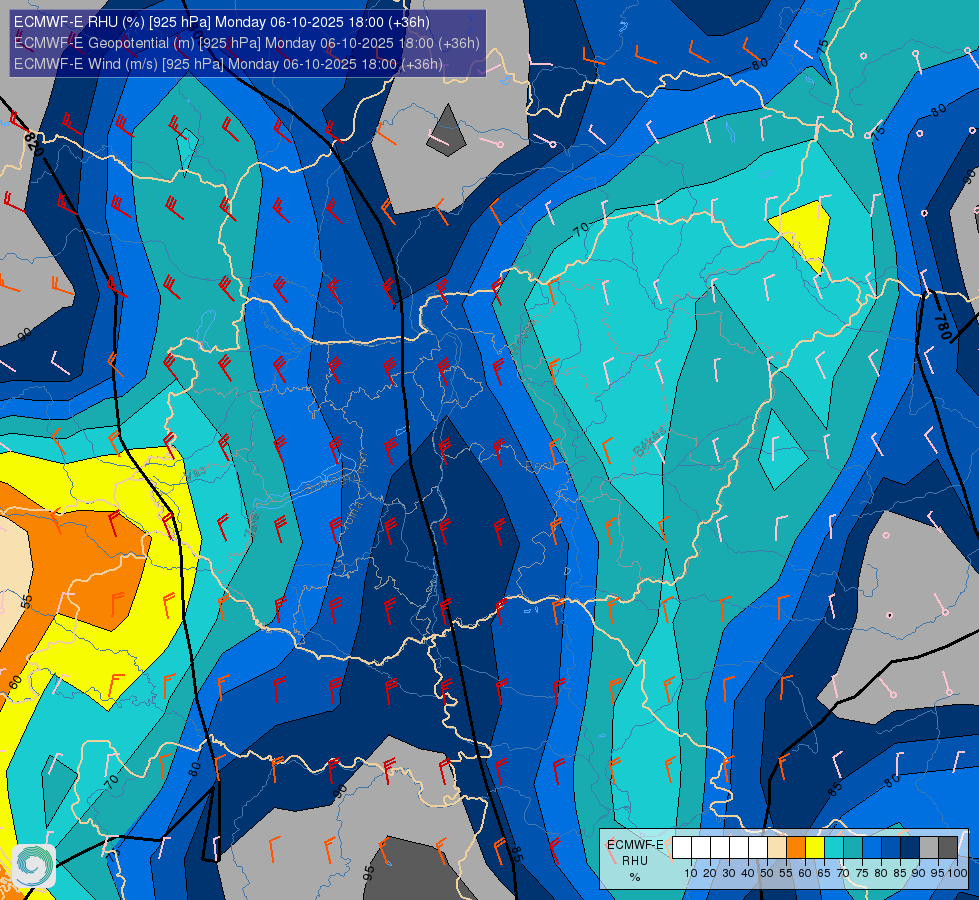Image resolution: width=979 pixels, height=900 pixels.
Task: Click the '780' geopotential contour label
Action: click(942, 327)
